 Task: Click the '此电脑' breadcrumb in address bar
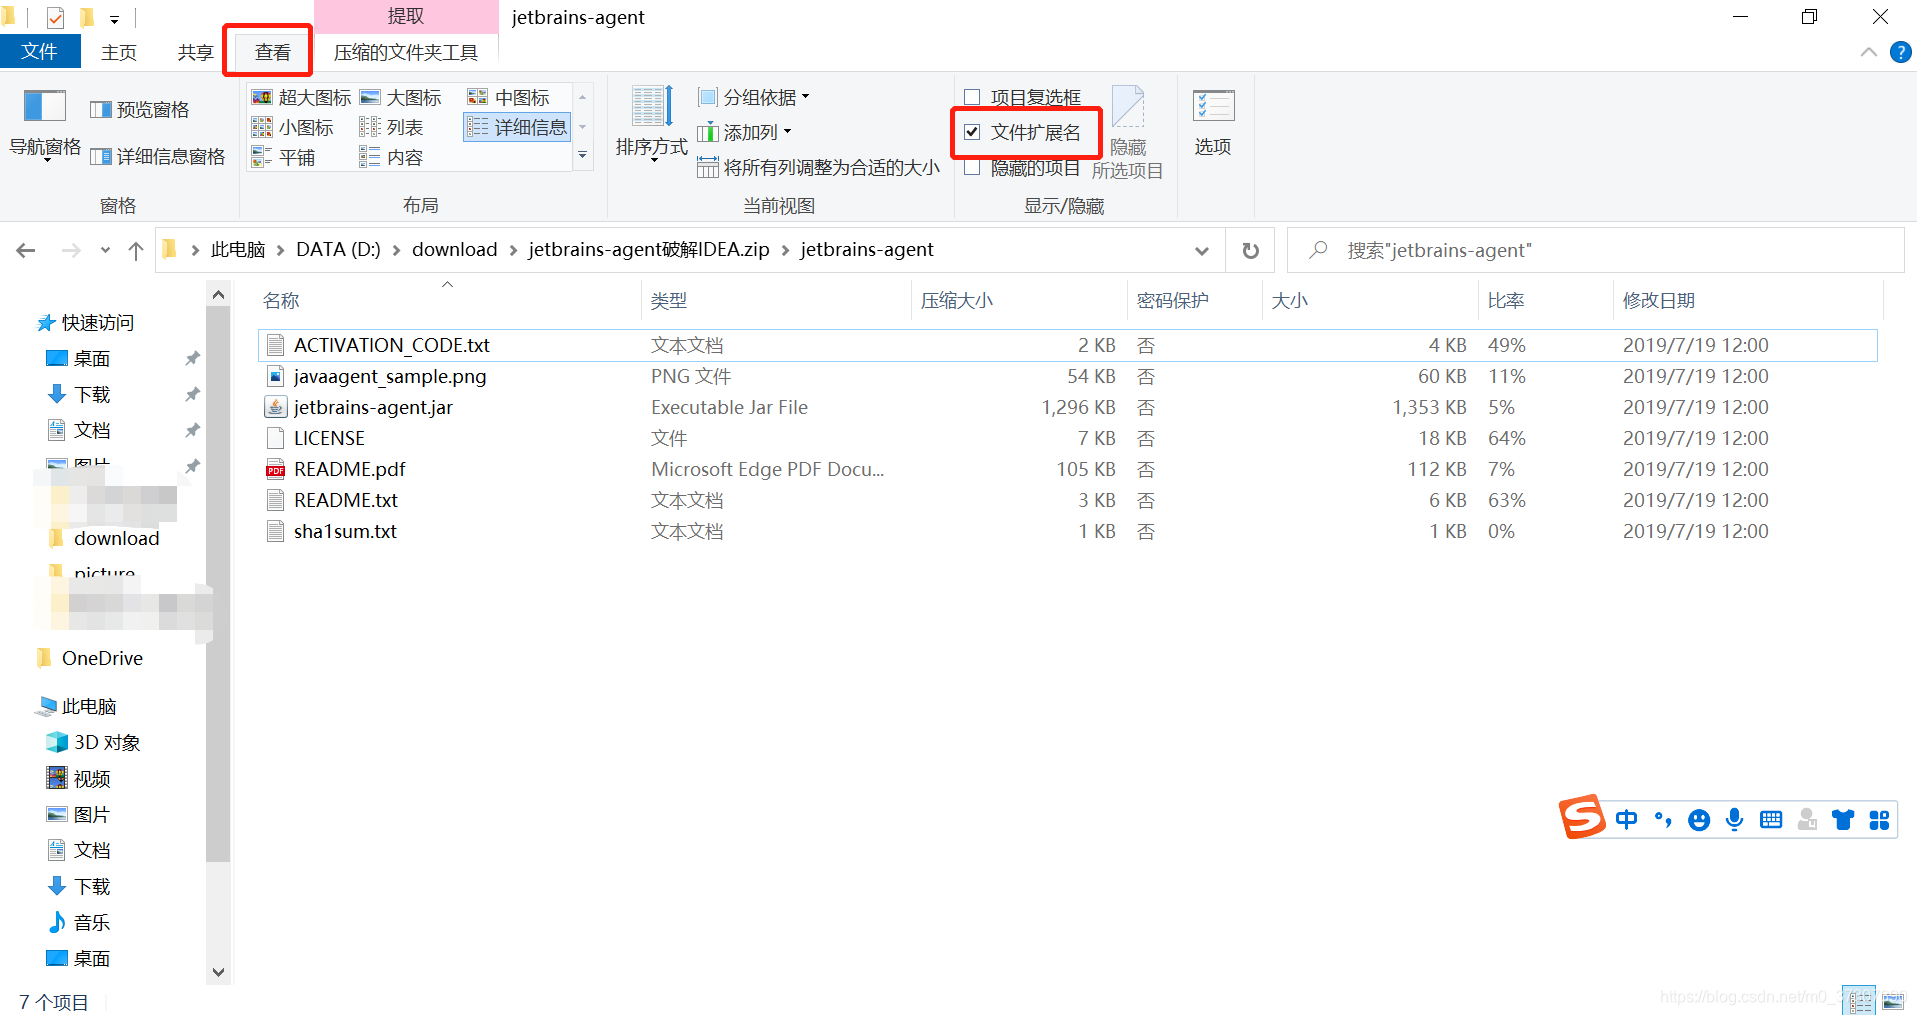coord(238,250)
